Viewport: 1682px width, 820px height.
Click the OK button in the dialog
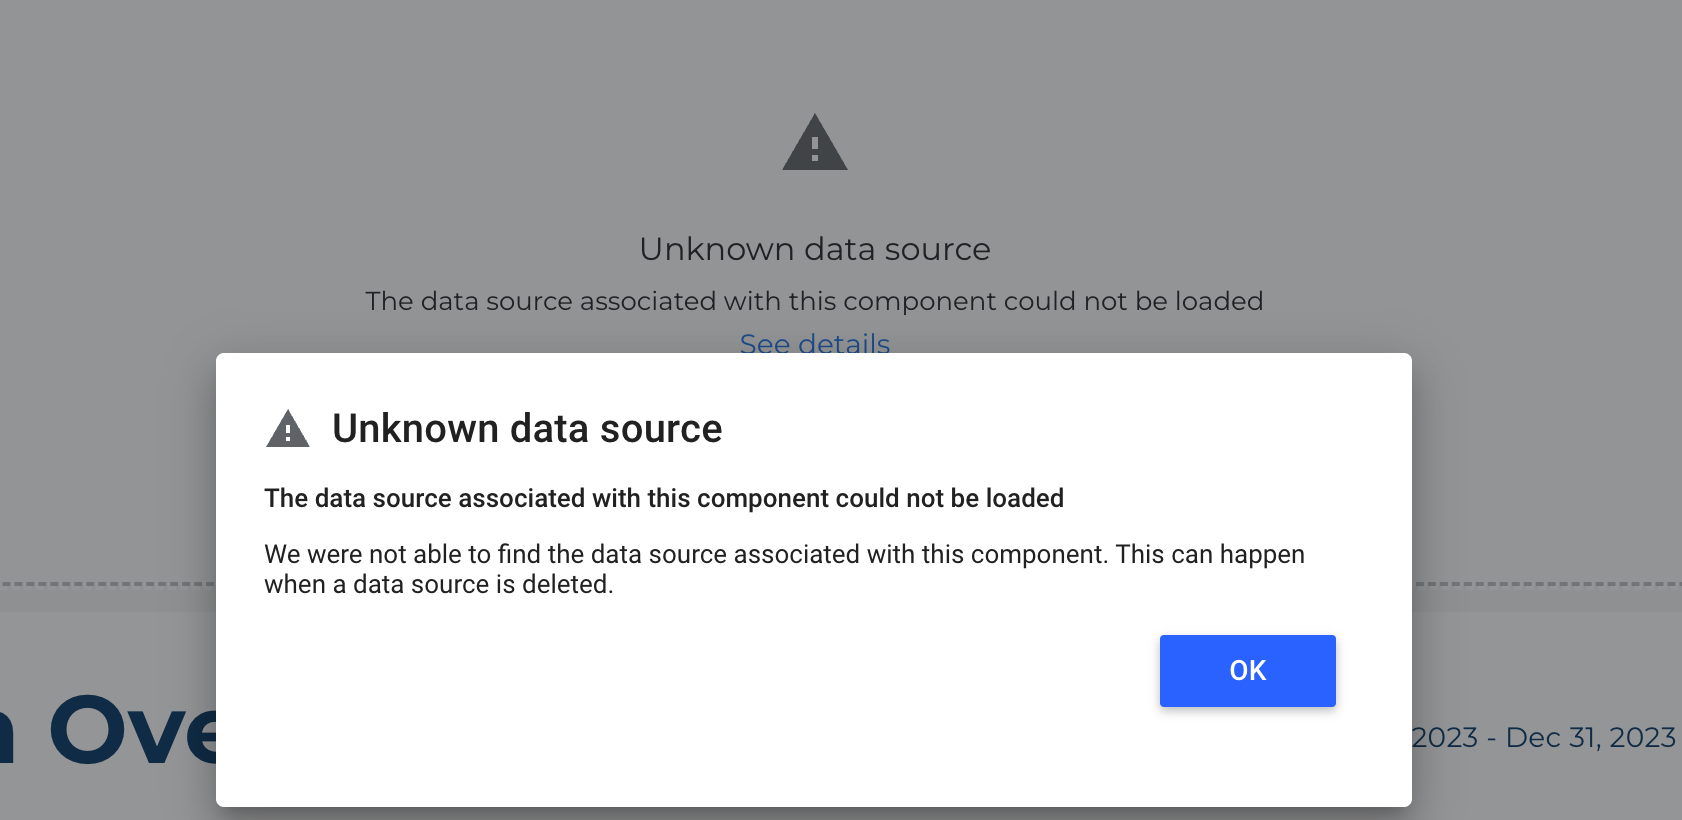click(x=1247, y=670)
